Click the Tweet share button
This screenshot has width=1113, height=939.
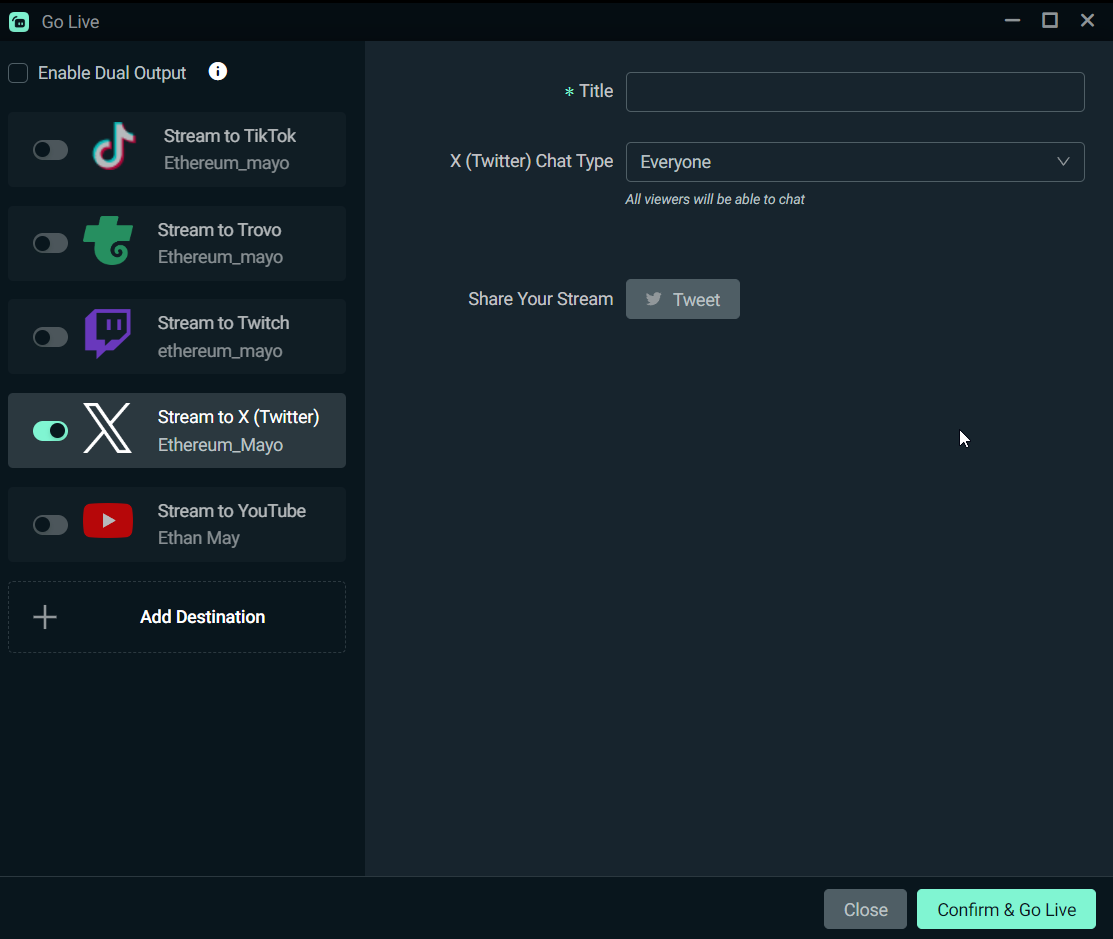(x=682, y=299)
